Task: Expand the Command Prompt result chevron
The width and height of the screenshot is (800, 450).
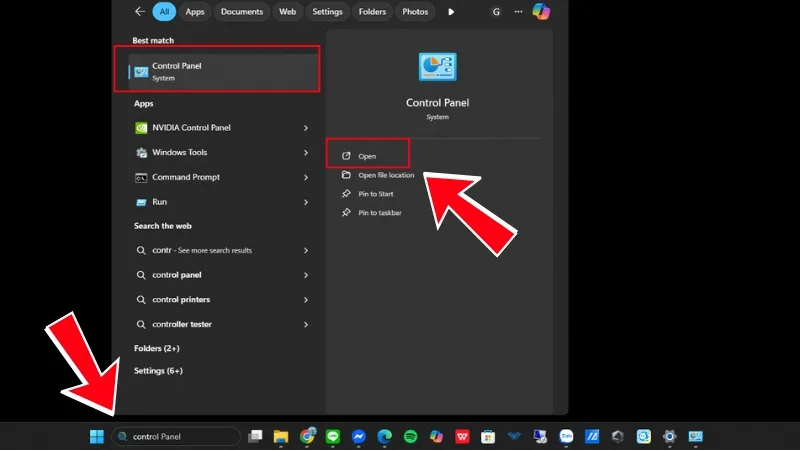Action: click(305, 177)
